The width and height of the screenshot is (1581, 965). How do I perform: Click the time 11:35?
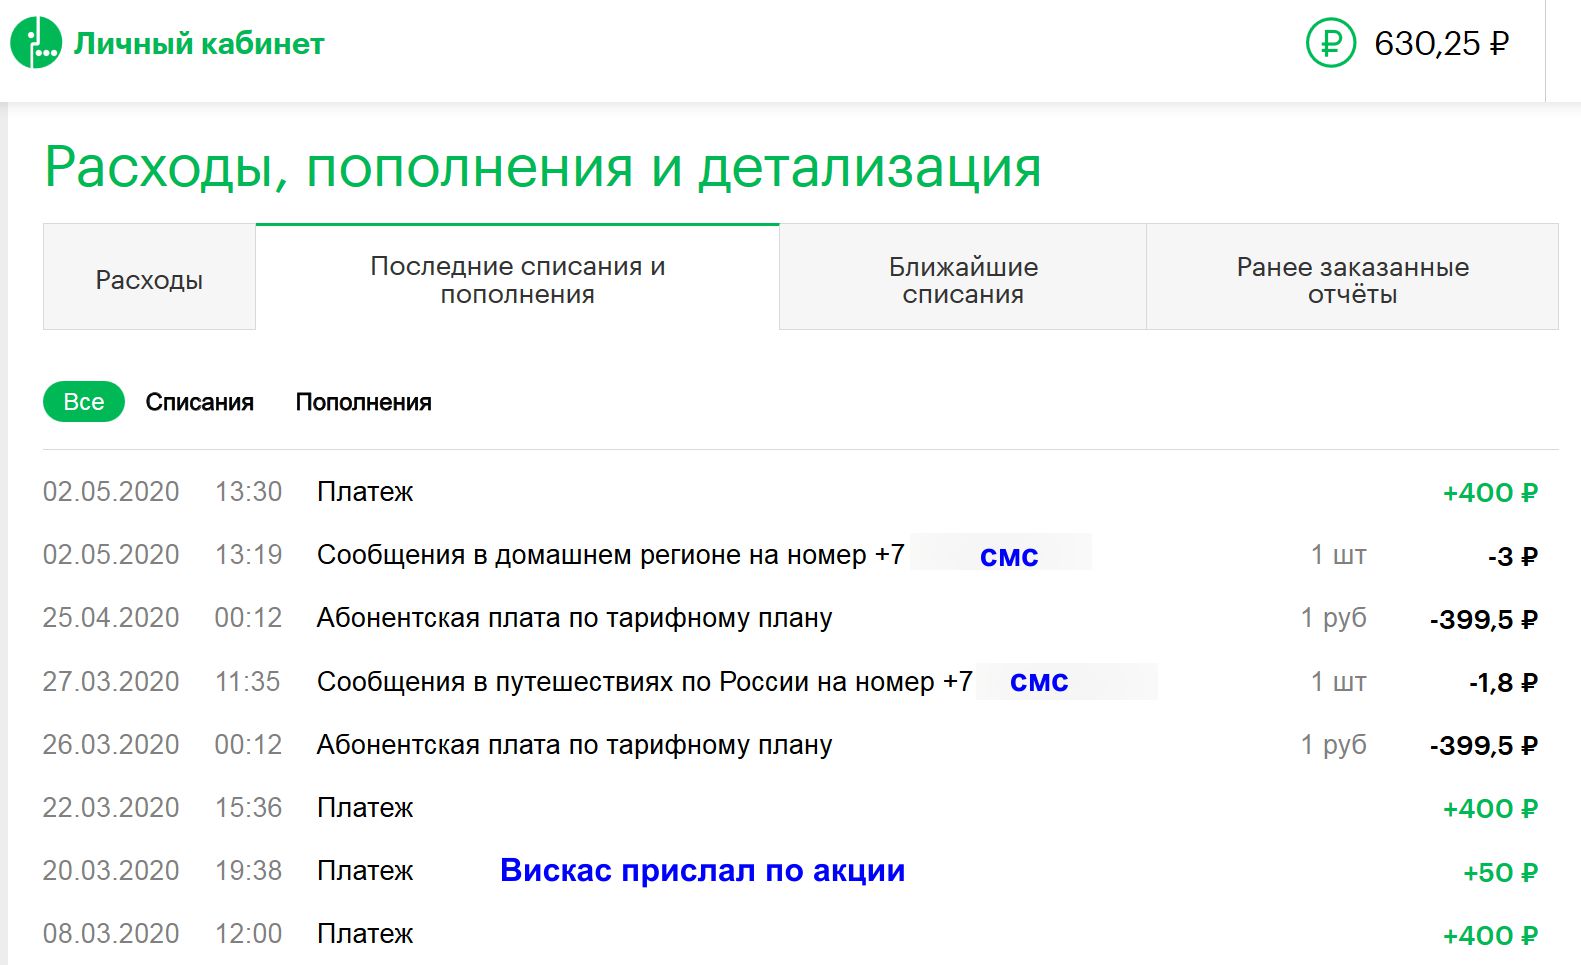[x=248, y=682]
